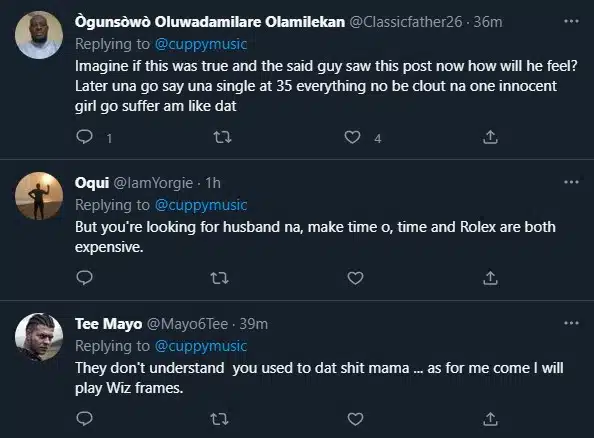Retweet Oqui's tweet about Rolex
Screen dimensions: 594x438
220,278
